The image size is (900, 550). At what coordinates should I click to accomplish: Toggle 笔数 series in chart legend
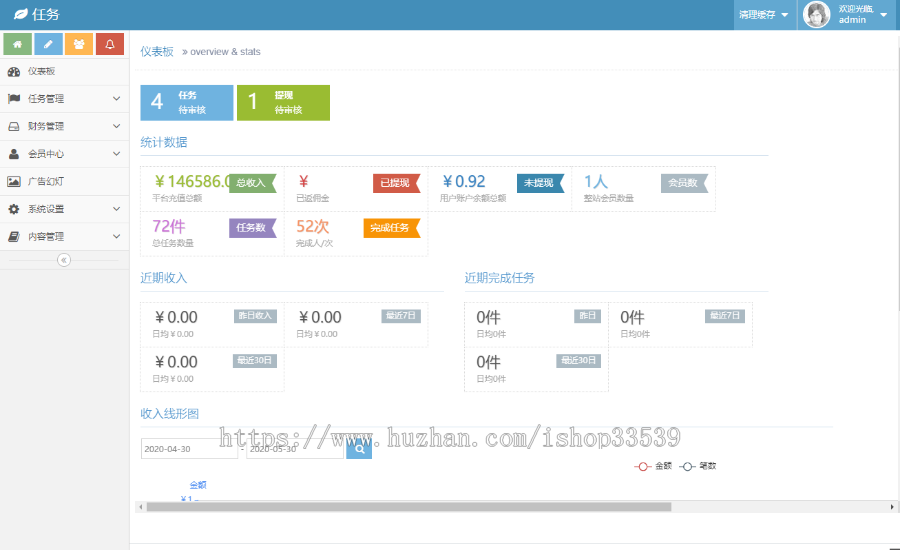point(698,466)
